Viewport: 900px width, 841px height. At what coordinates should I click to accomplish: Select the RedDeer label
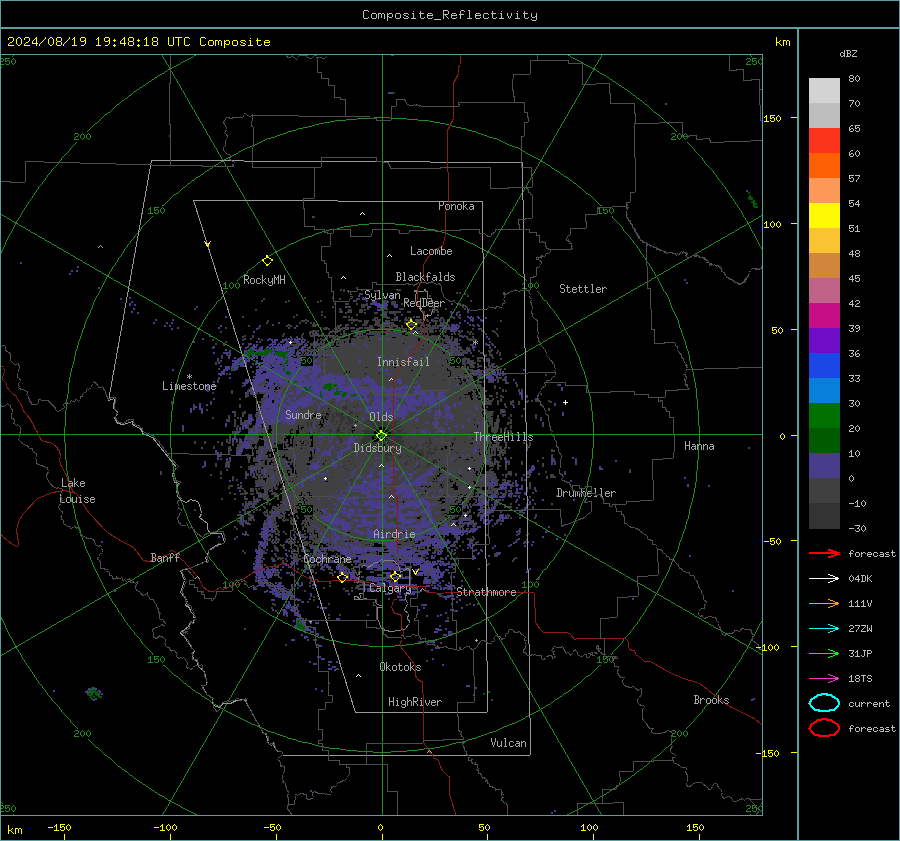[x=424, y=303]
